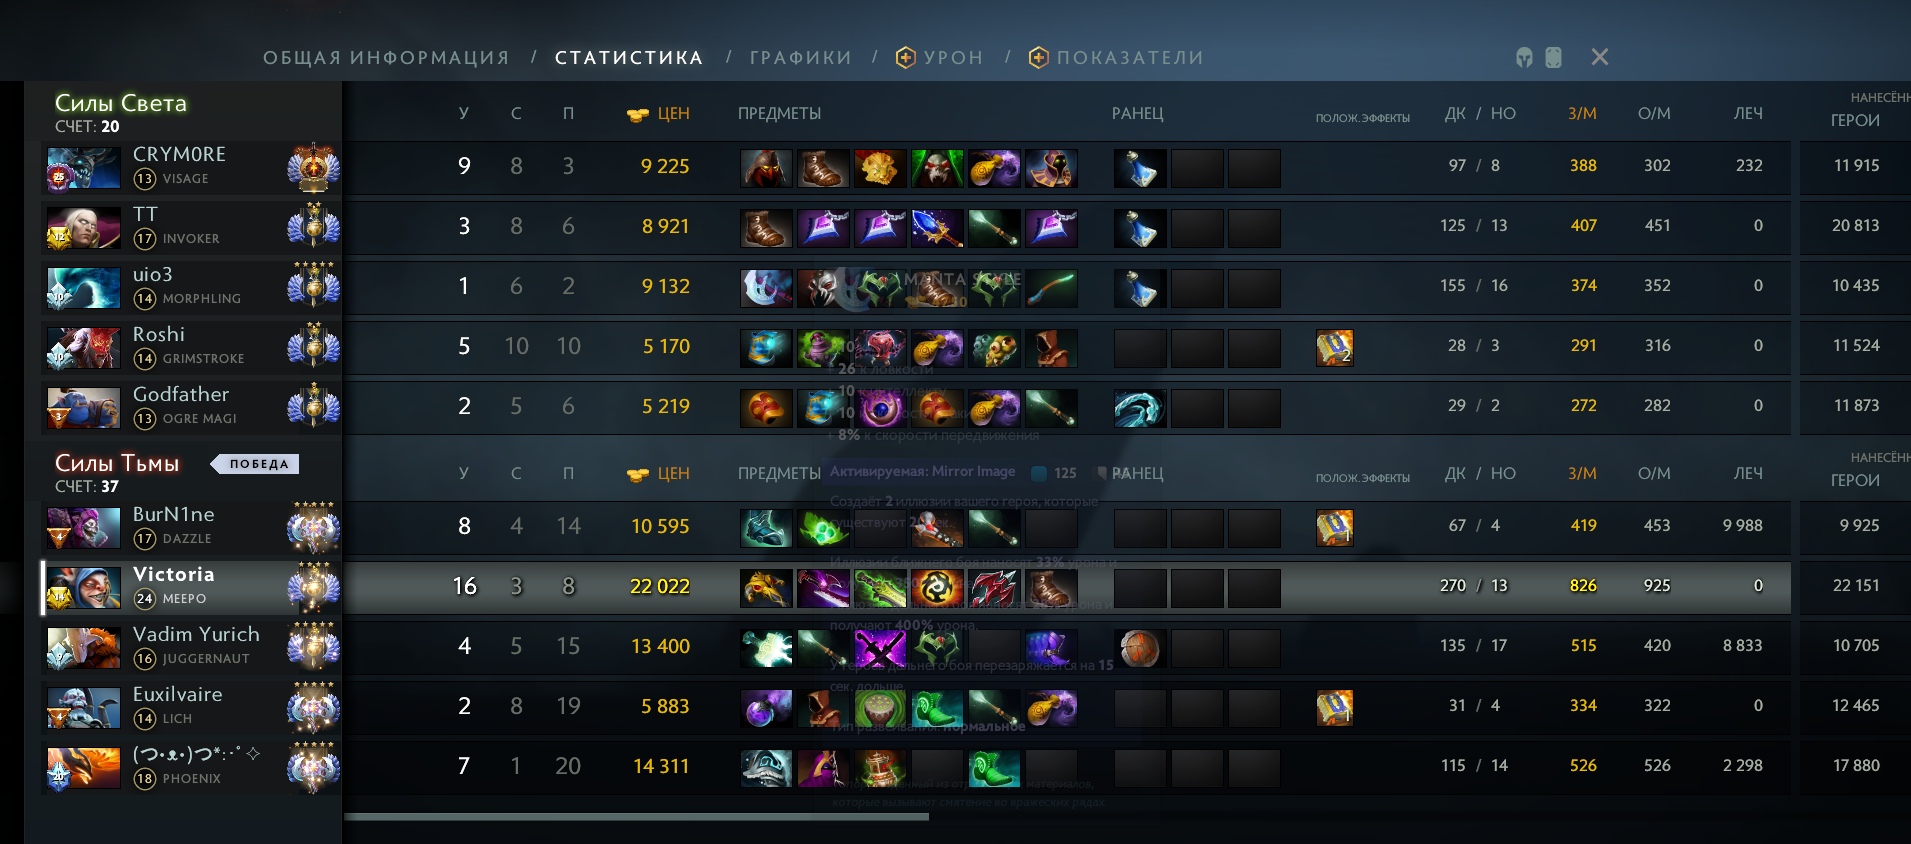Sort Dire team by З/М column
Viewport: 1911px width, 844px height.
[x=1582, y=474]
